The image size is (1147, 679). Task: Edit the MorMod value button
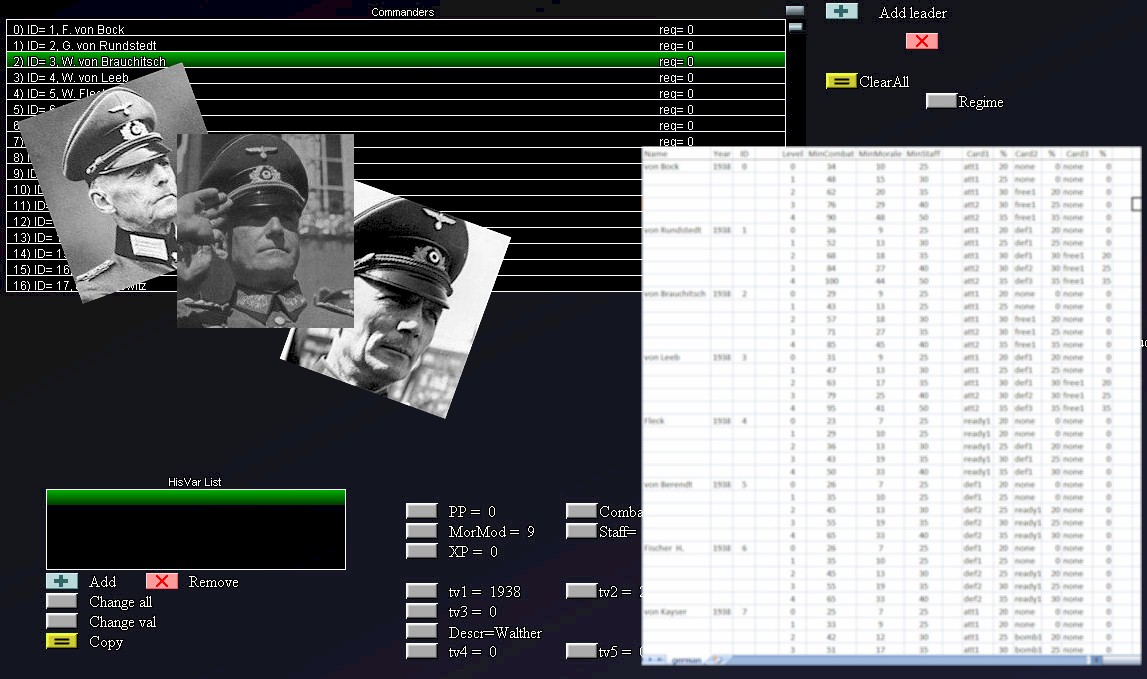pyautogui.click(x=422, y=531)
